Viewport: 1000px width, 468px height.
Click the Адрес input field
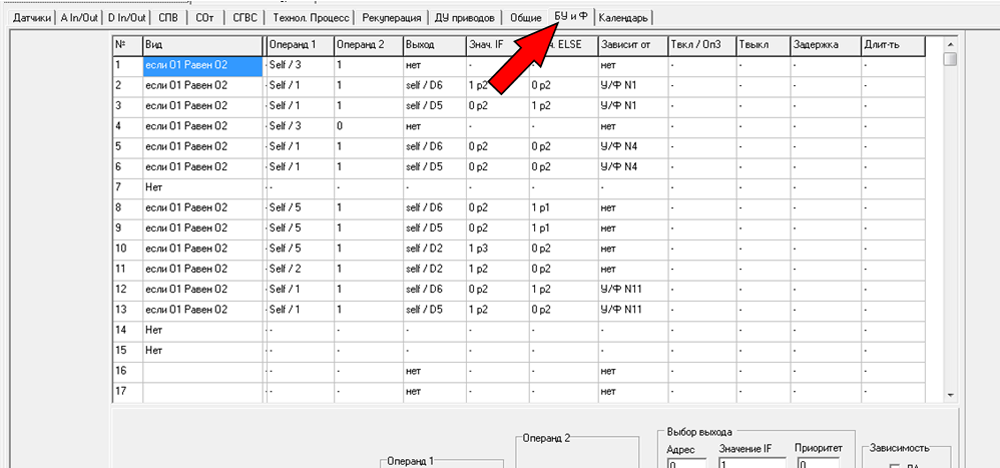685,464
